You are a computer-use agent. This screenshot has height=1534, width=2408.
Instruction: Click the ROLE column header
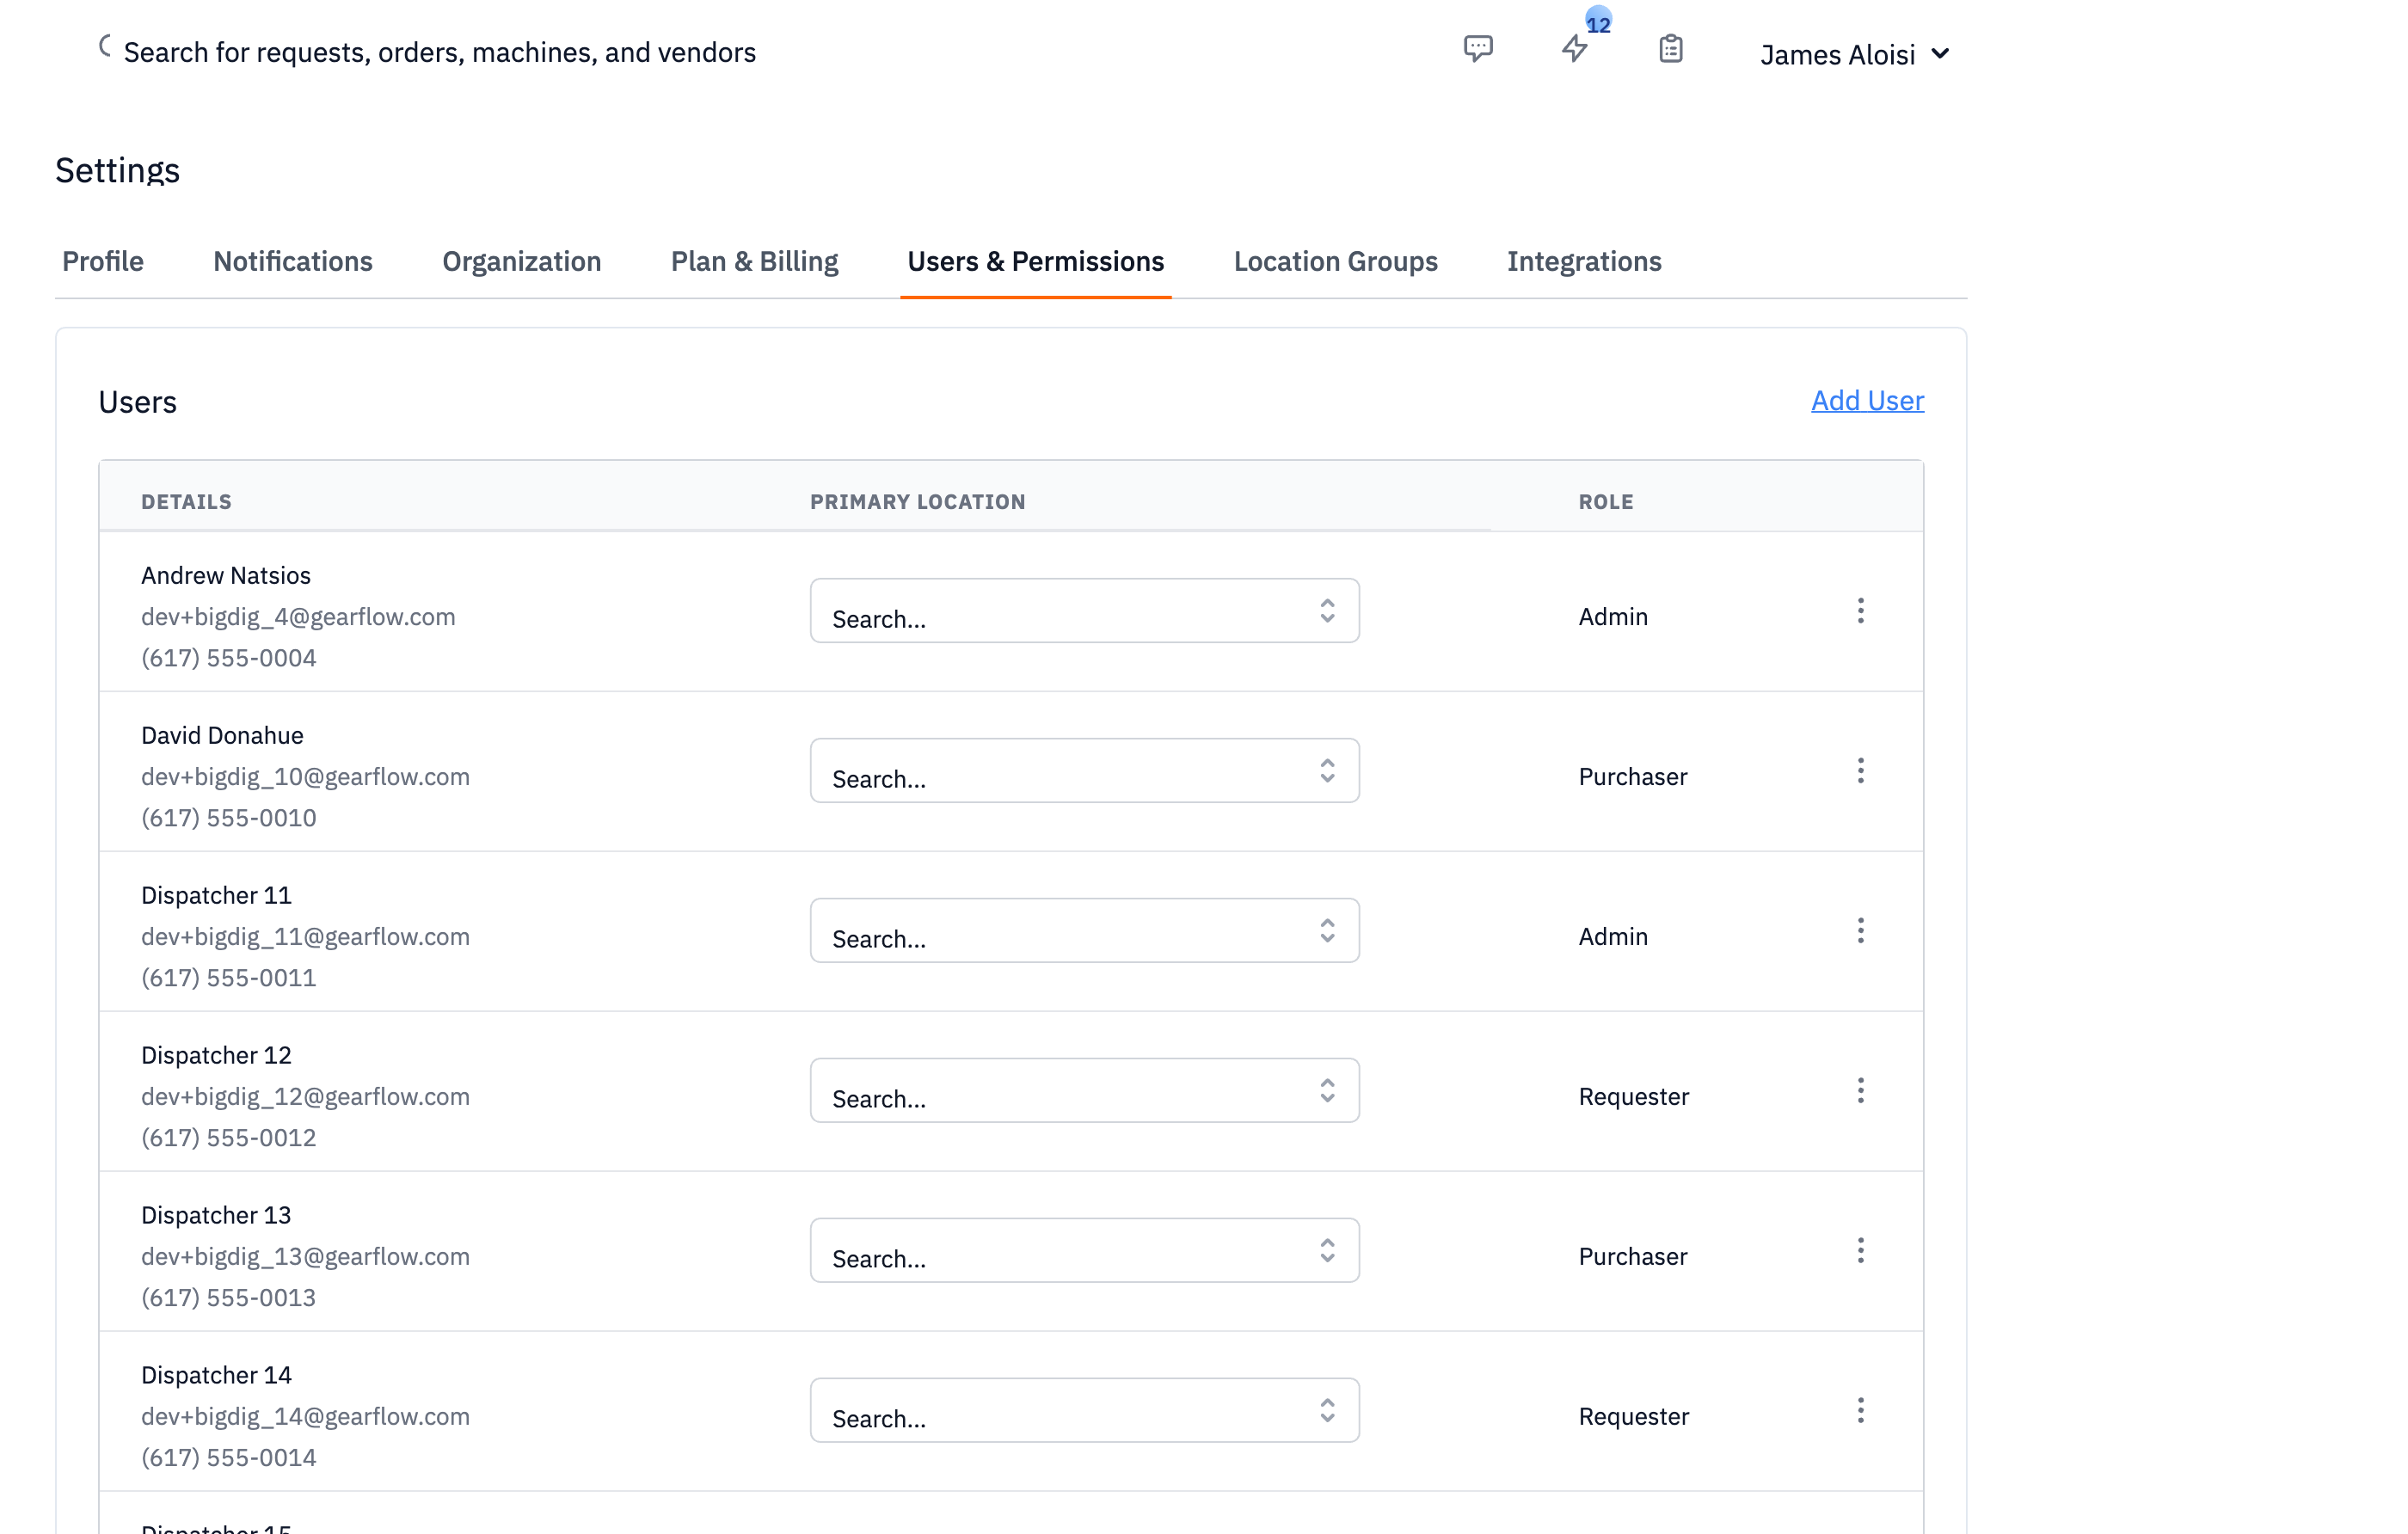(x=1606, y=502)
